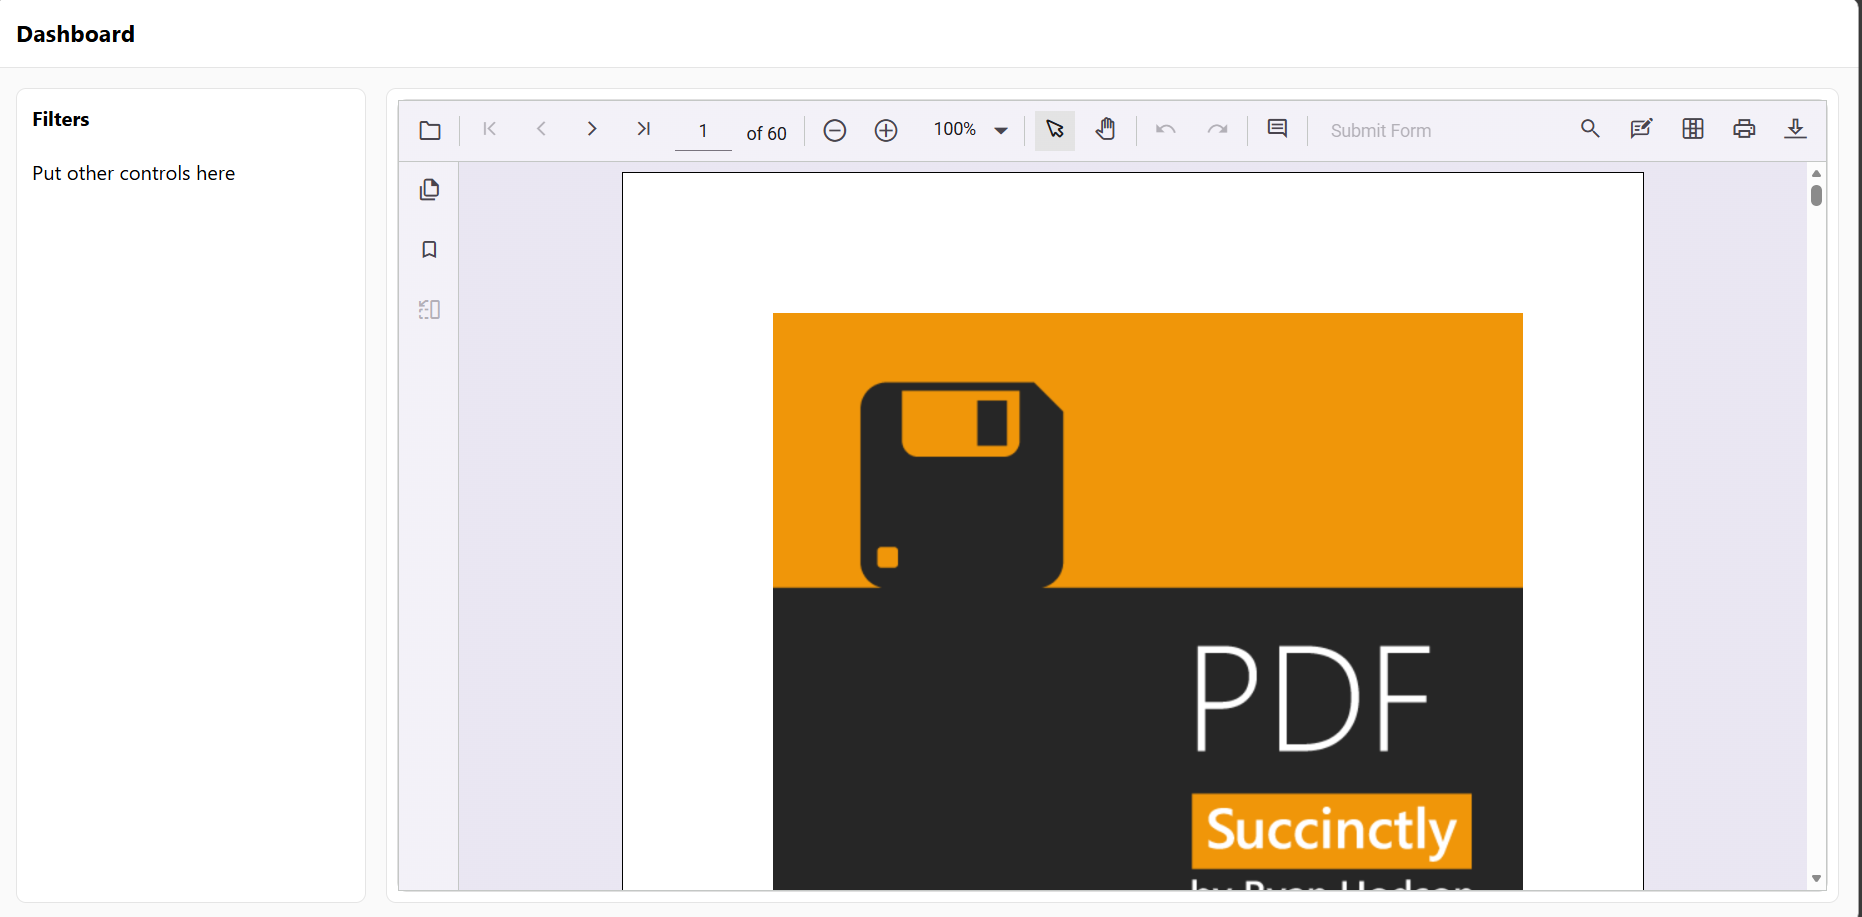Click the 'of 60' page count text
The image size is (1862, 917).
pos(766,133)
